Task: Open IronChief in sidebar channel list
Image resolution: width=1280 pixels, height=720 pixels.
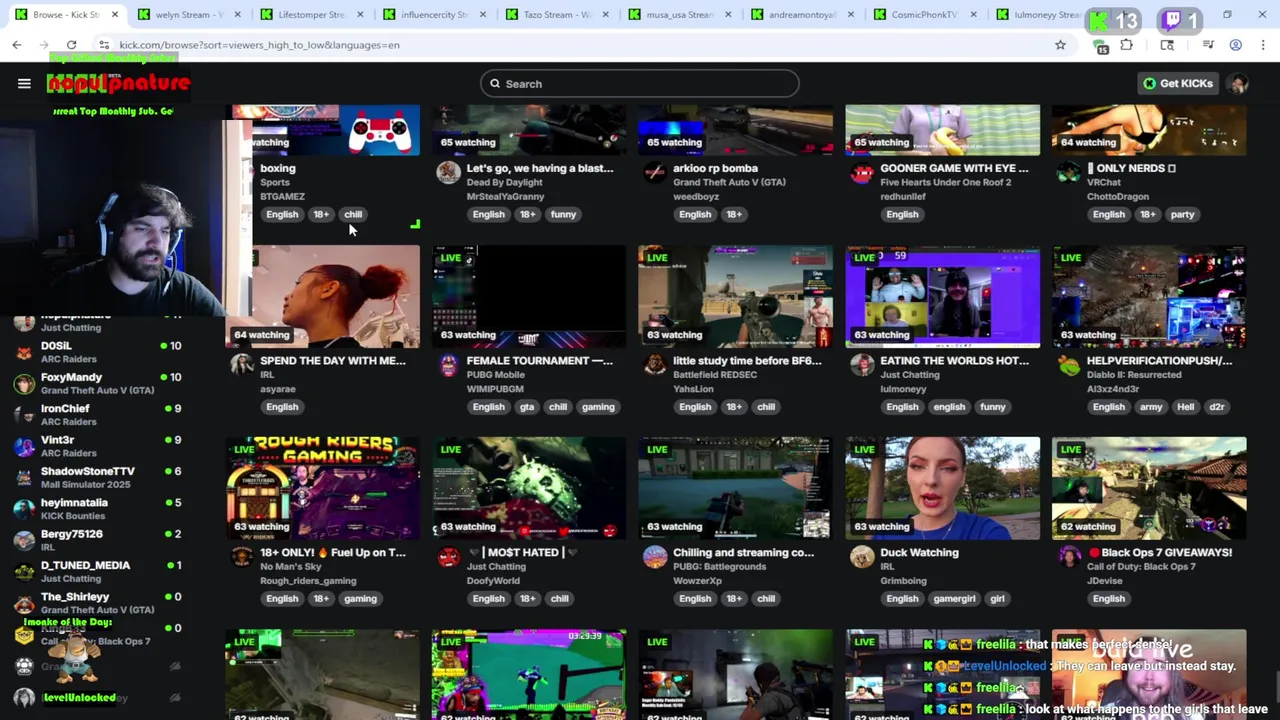Action: (x=97, y=415)
